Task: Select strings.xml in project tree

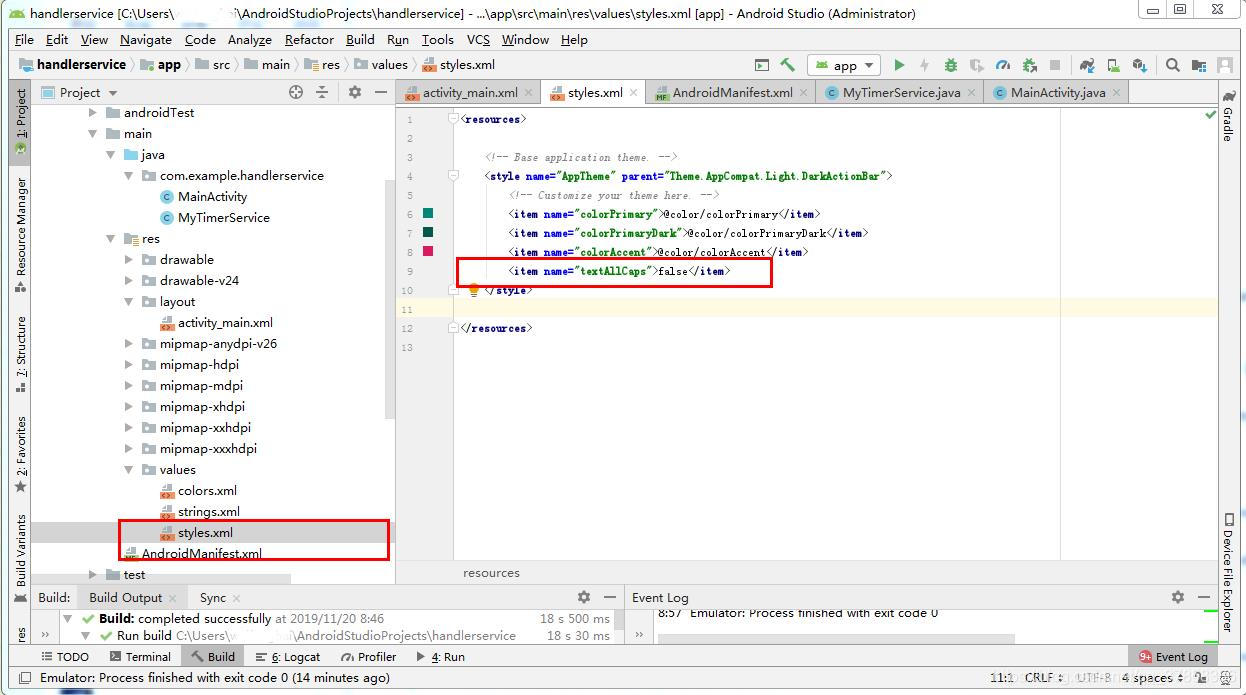Action: [x=208, y=512]
